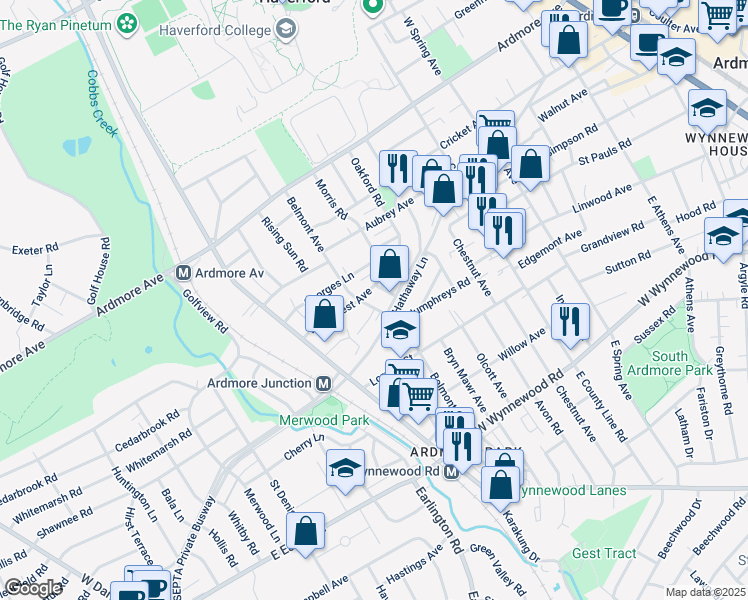
Task: Select shopping bag marker near St Denis
Action: pos(305,533)
